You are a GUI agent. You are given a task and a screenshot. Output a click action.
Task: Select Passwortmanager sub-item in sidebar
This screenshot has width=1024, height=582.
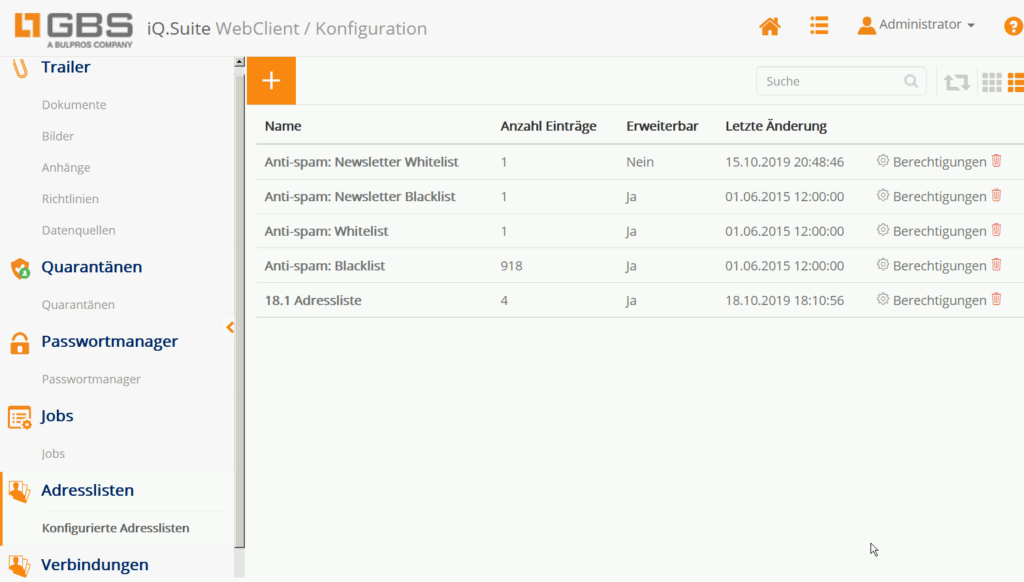coord(91,379)
